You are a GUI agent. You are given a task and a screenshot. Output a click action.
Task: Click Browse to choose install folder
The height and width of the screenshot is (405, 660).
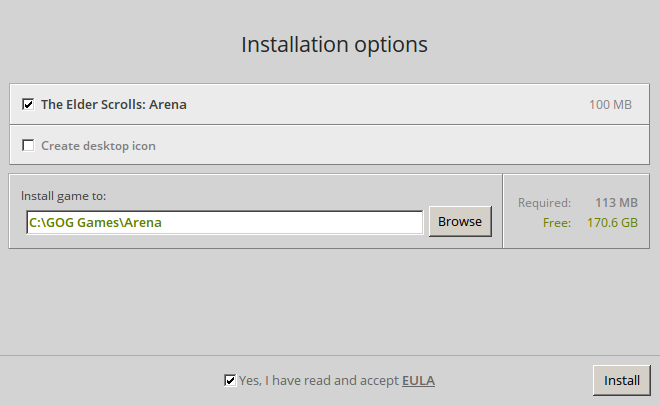coord(460,221)
